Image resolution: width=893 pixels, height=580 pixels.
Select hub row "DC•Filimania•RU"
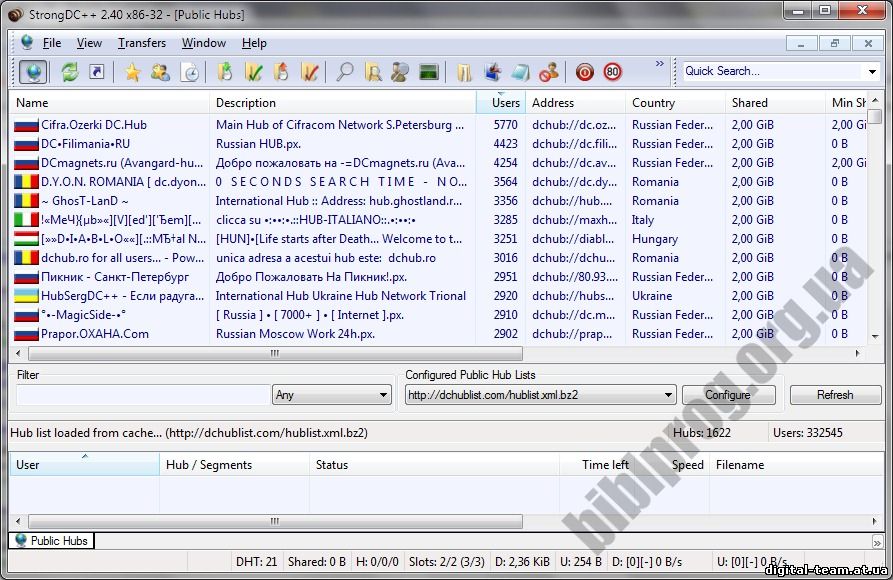pyautogui.click(x=439, y=144)
